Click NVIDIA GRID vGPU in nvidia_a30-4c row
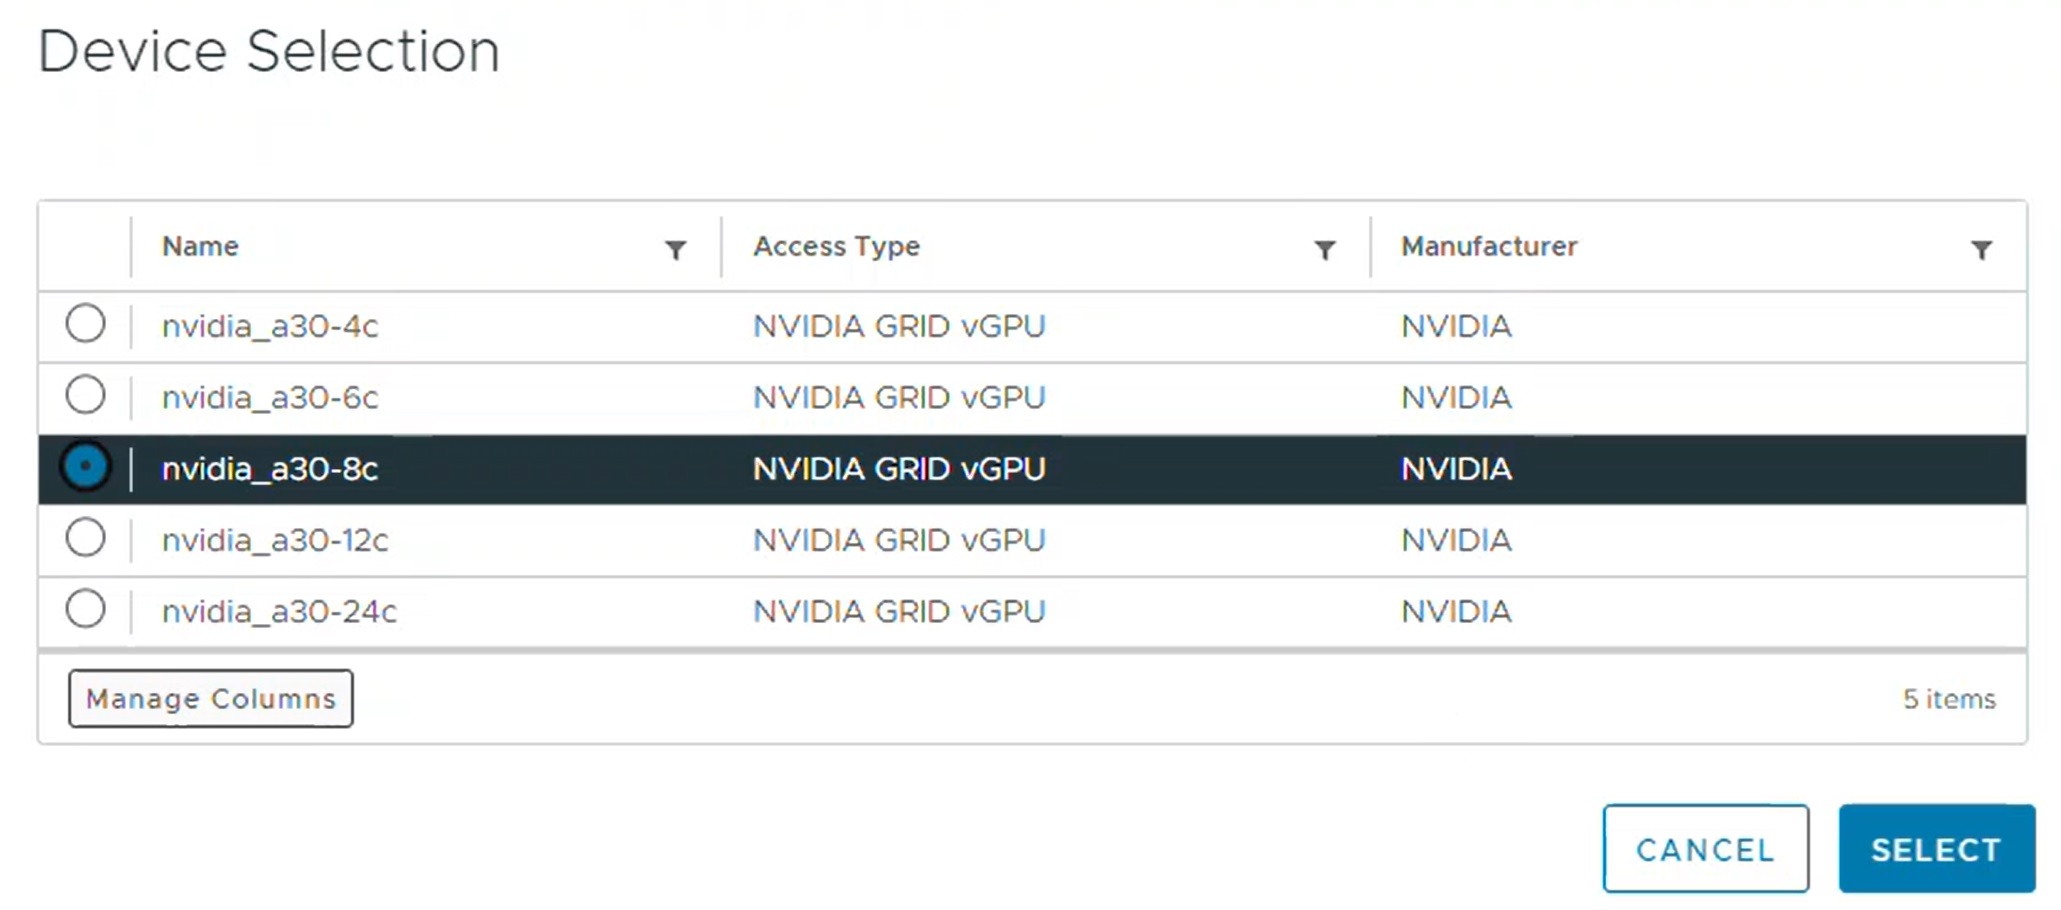Viewport: 2061px width, 910px height. pos(899,327)
